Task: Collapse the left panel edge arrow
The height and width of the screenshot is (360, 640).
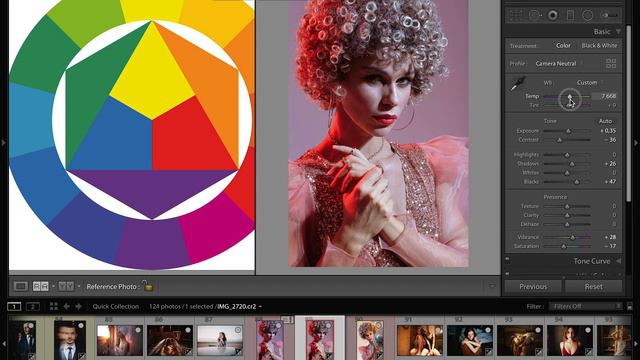Action: (x=3, y=142)
